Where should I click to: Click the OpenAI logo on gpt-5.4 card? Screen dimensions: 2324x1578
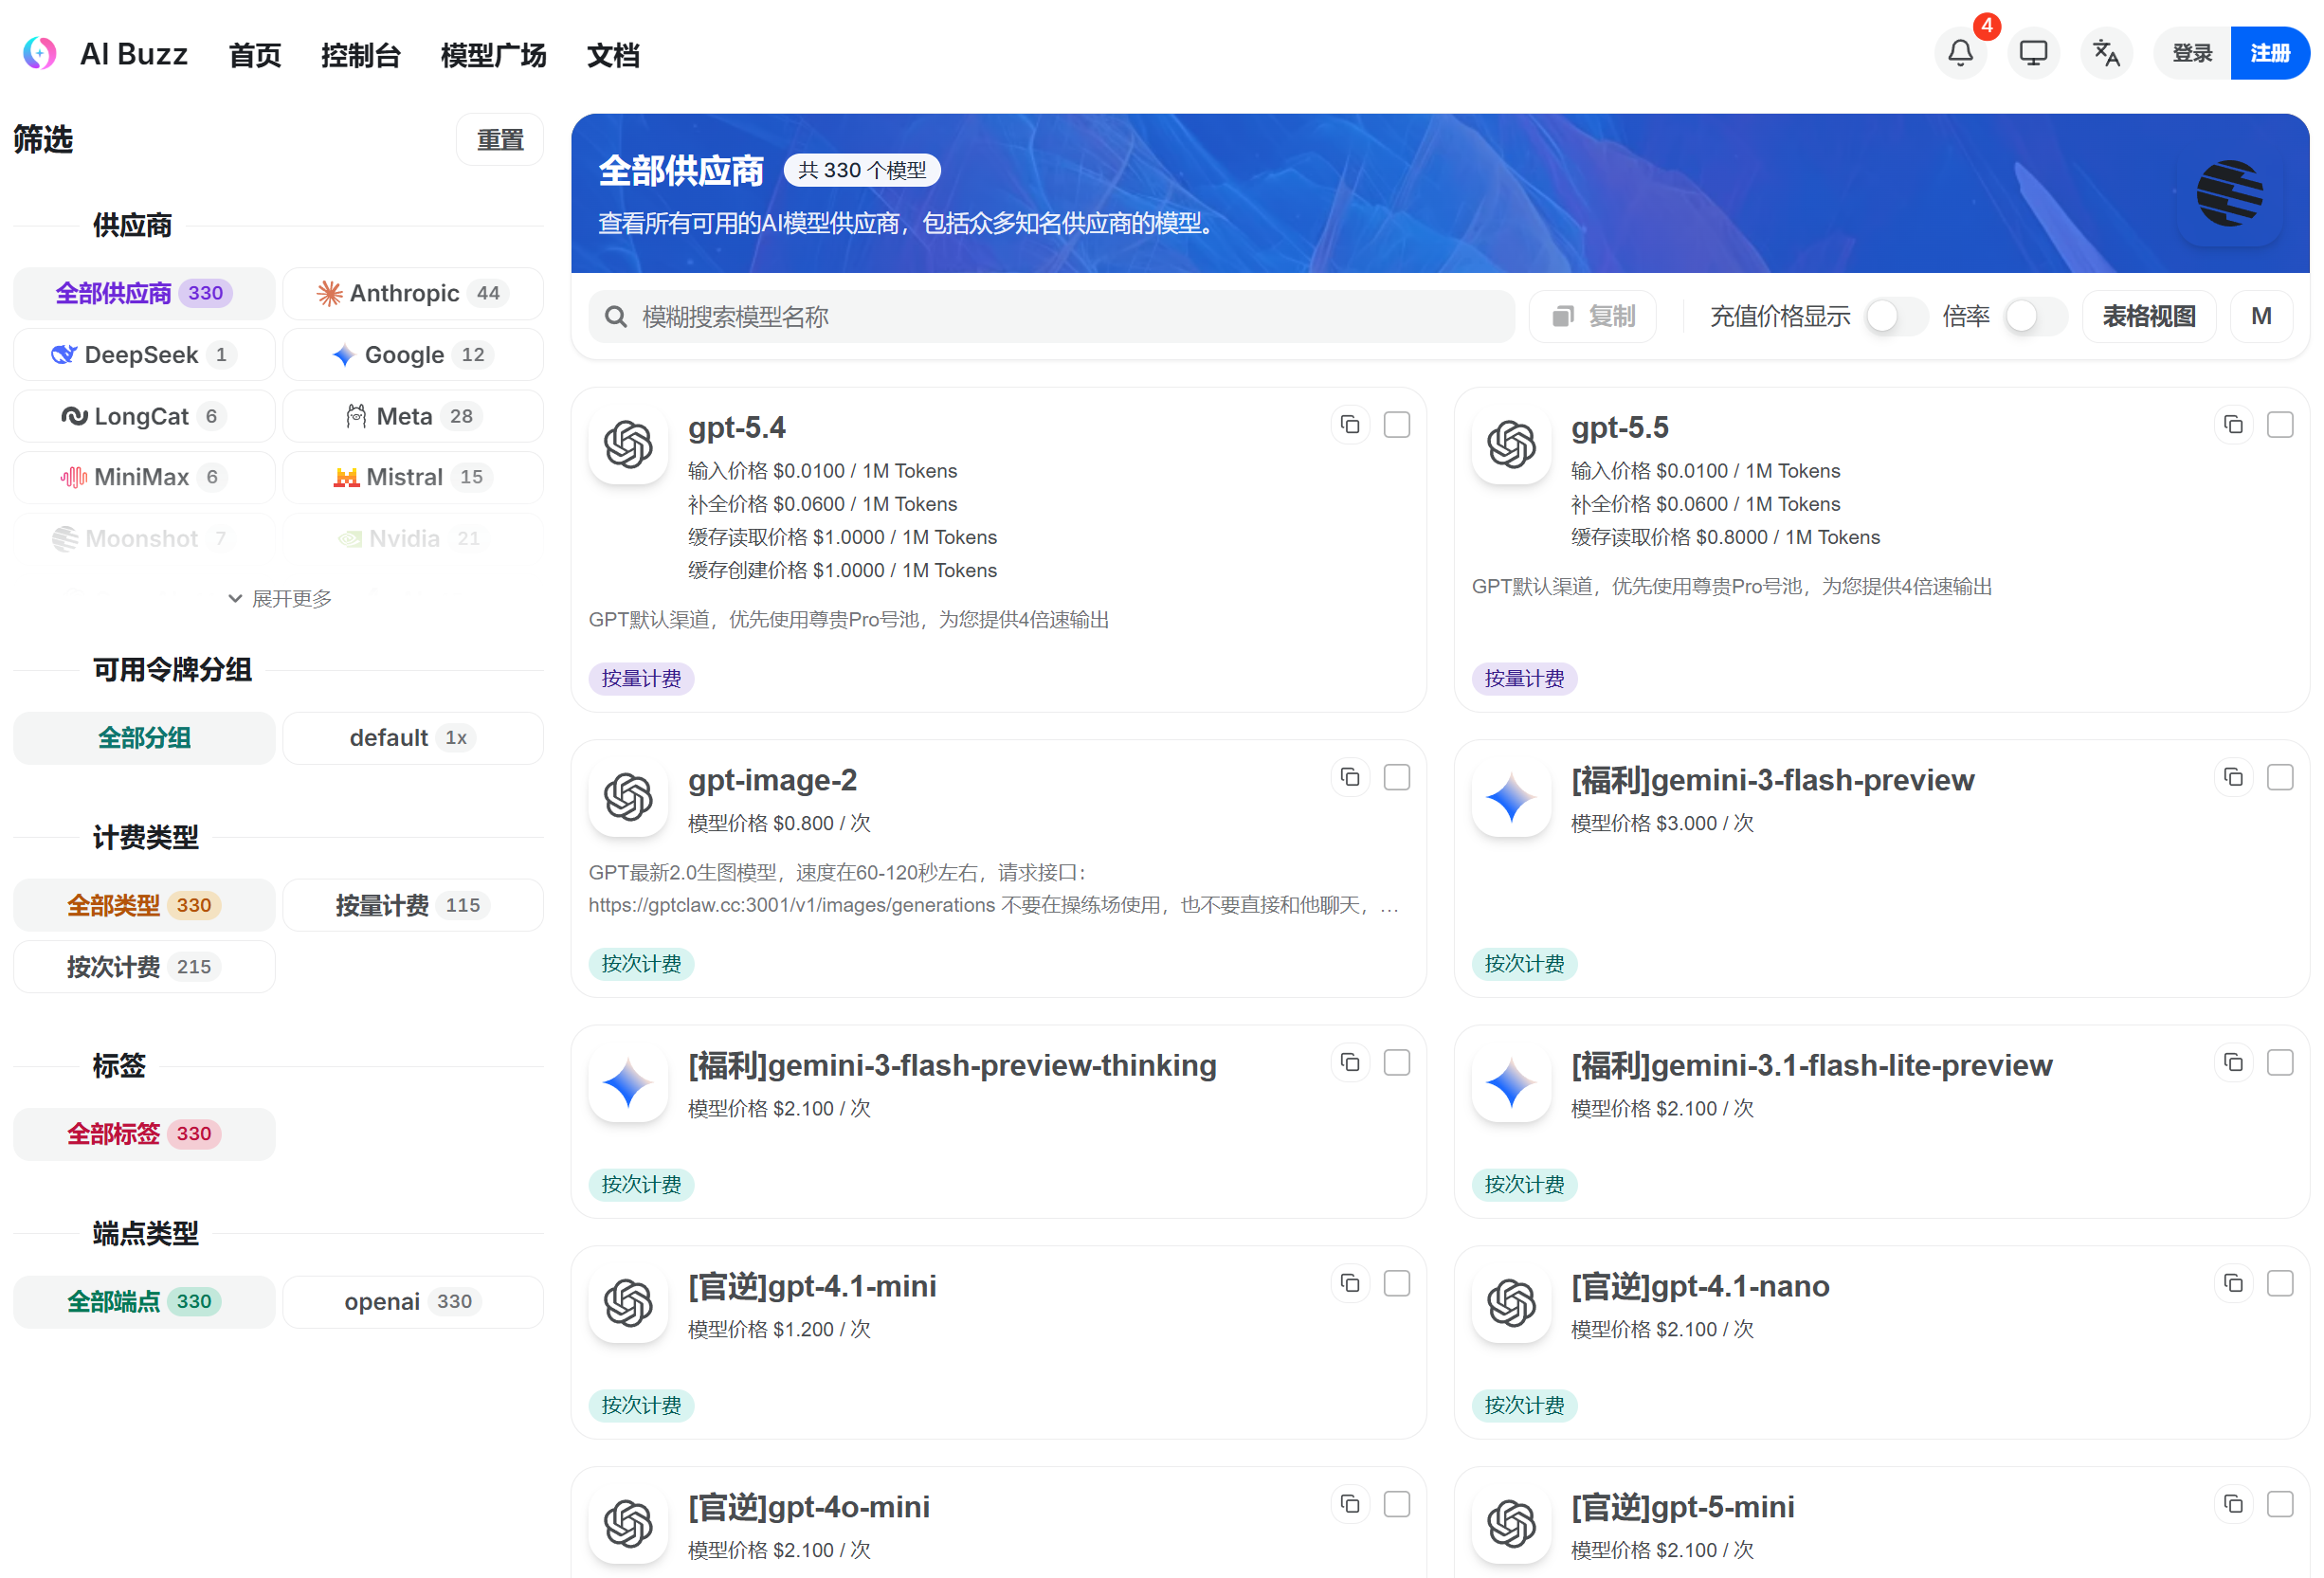pos(628,445)
